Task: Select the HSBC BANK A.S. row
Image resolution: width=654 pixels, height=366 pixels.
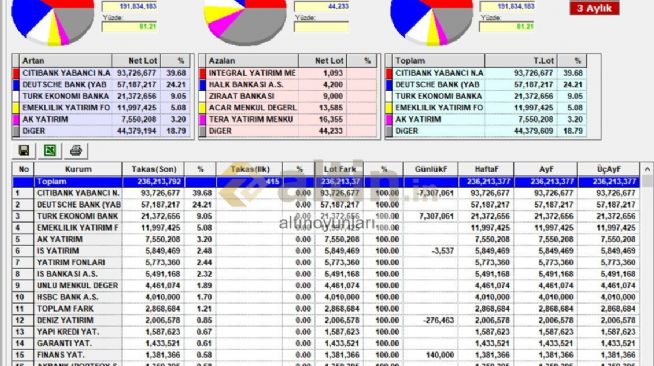Action: pyautogui.click(x=326, y=297)
